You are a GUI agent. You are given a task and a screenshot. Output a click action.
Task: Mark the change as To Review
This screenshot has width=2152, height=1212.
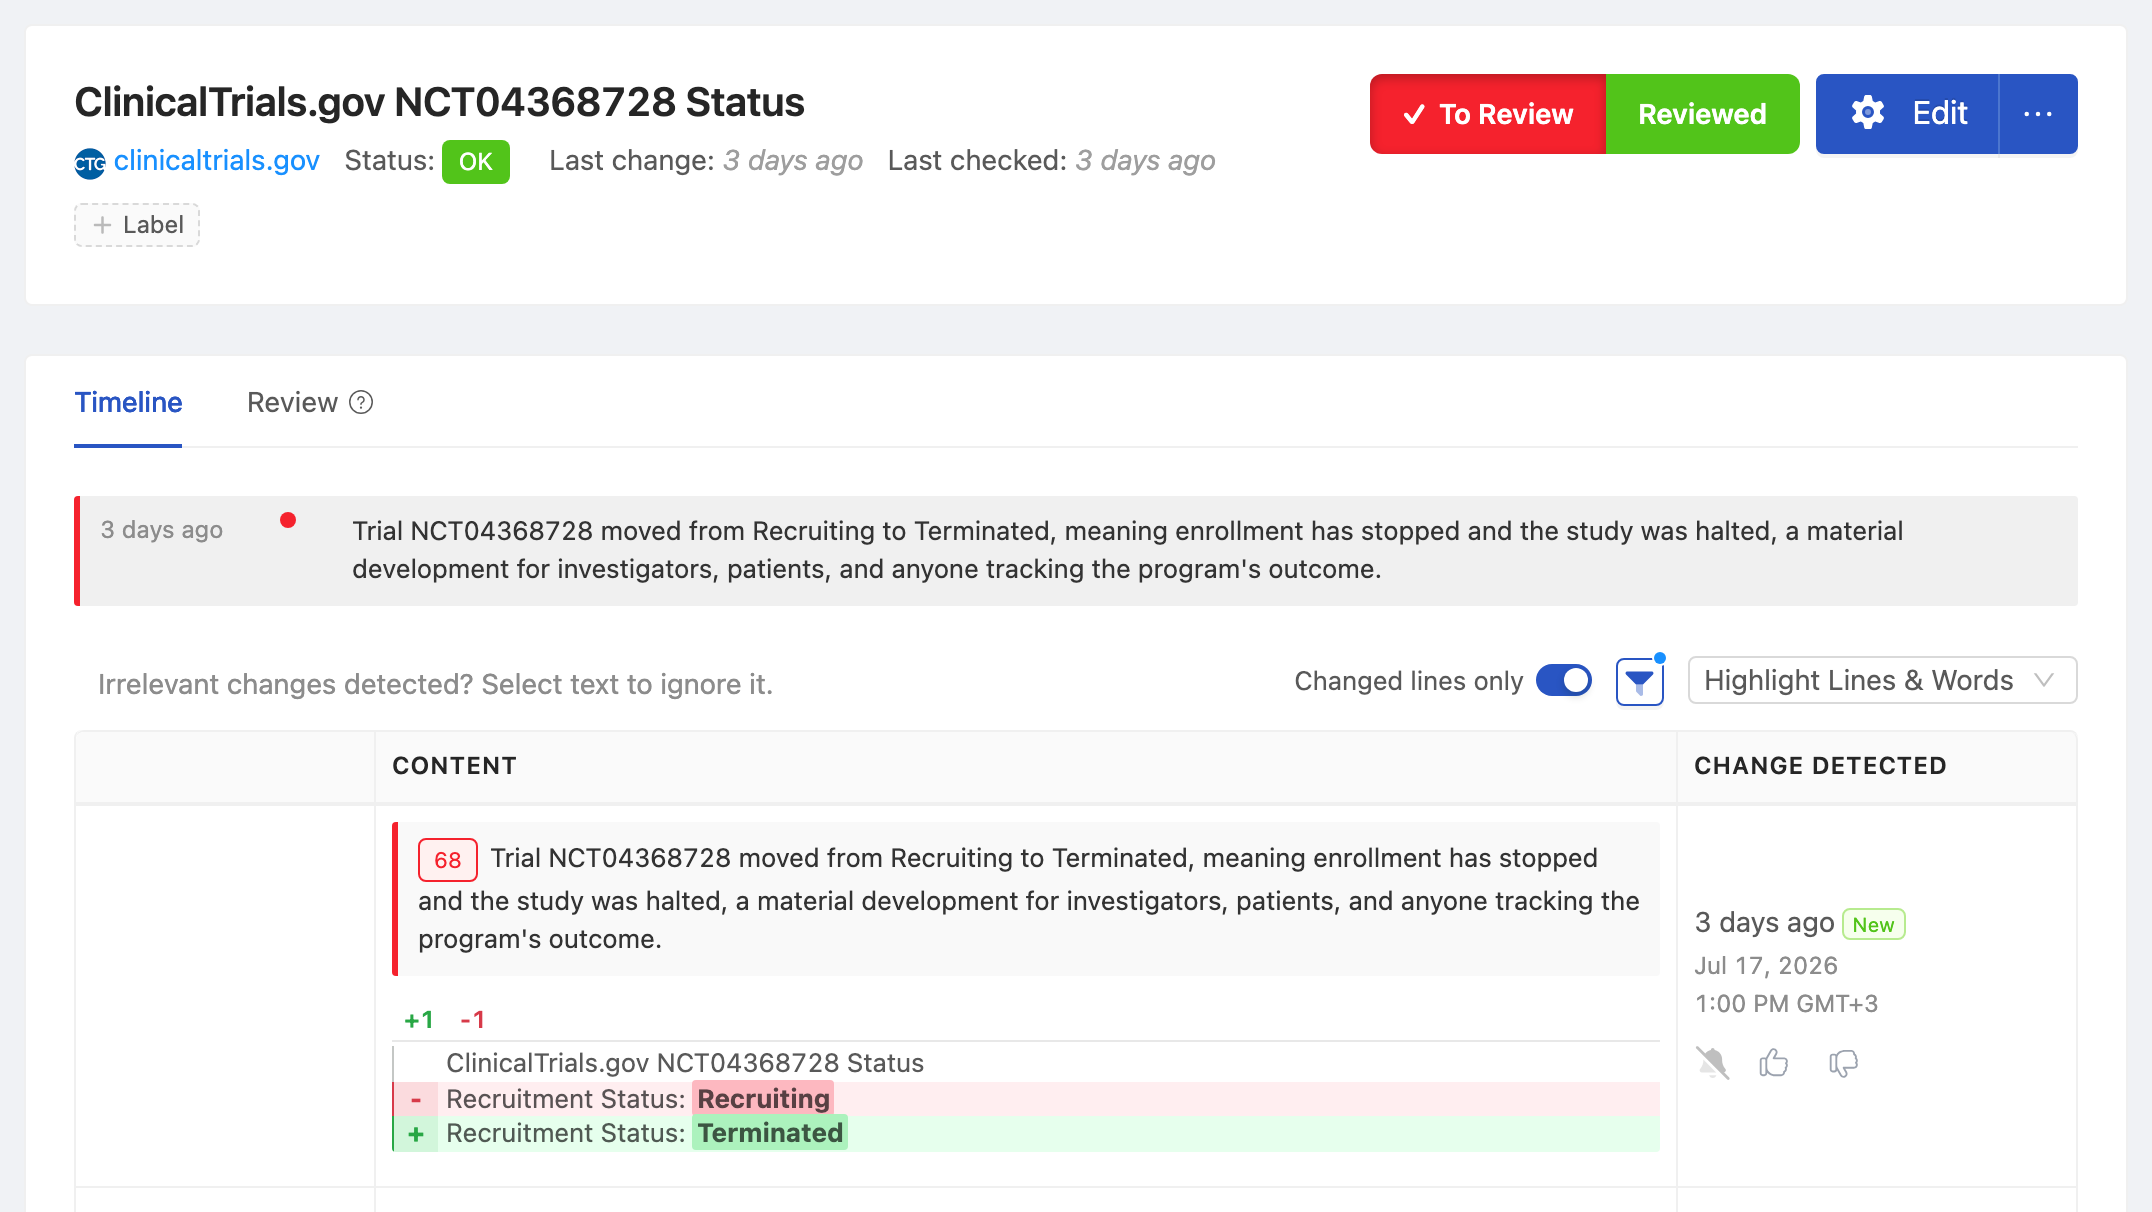pos(1488,114)
